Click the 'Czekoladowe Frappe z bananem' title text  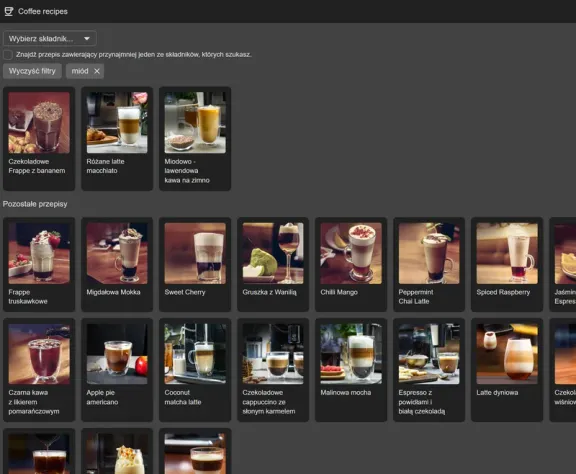tap(37, 166)
